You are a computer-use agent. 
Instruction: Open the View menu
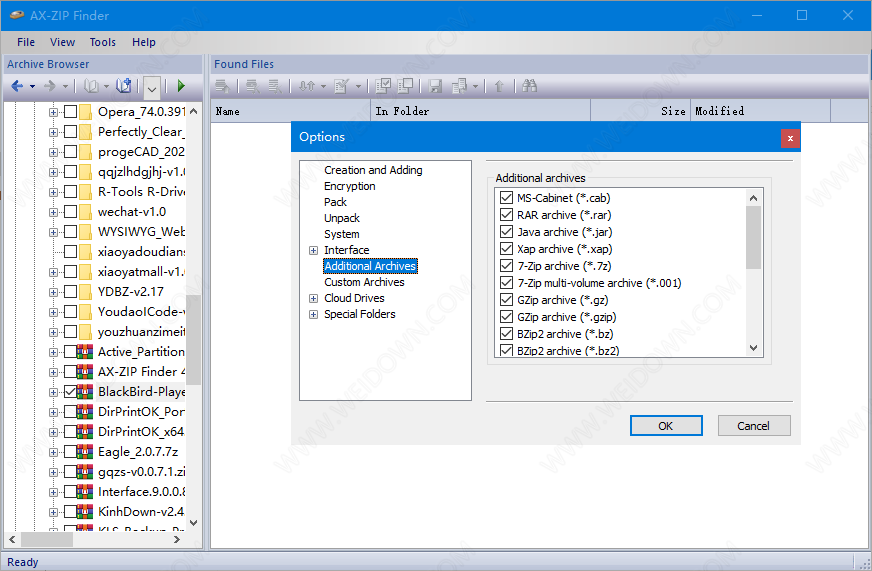[x=62, y=42]
